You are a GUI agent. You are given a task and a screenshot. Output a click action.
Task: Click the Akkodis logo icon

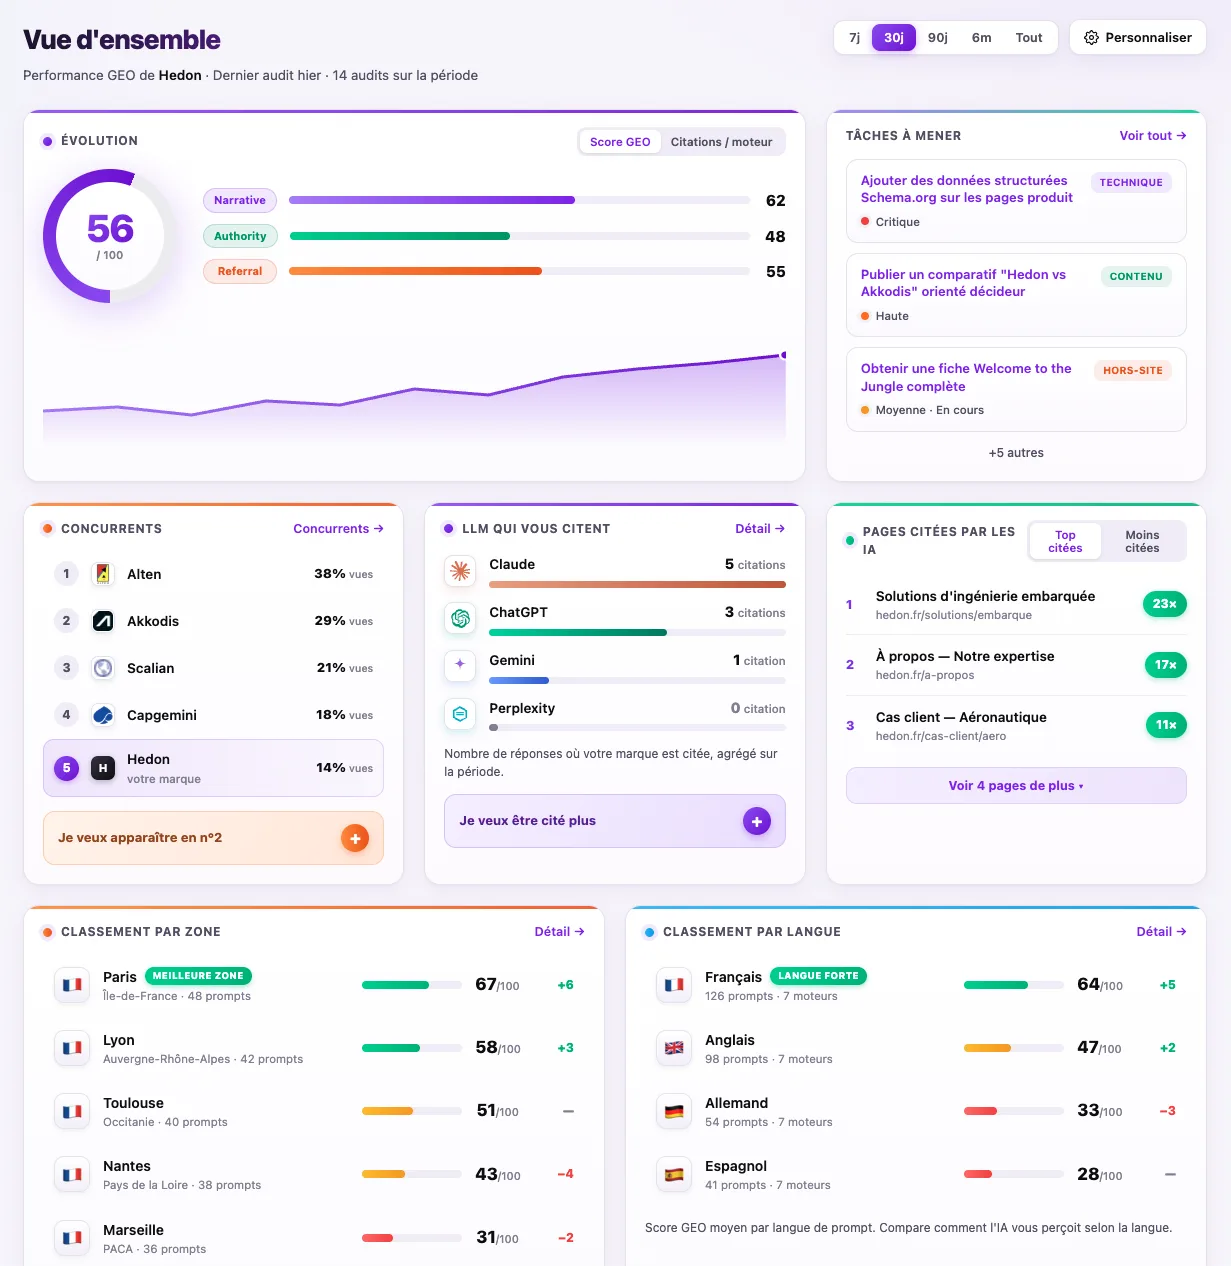pos(103,621)
